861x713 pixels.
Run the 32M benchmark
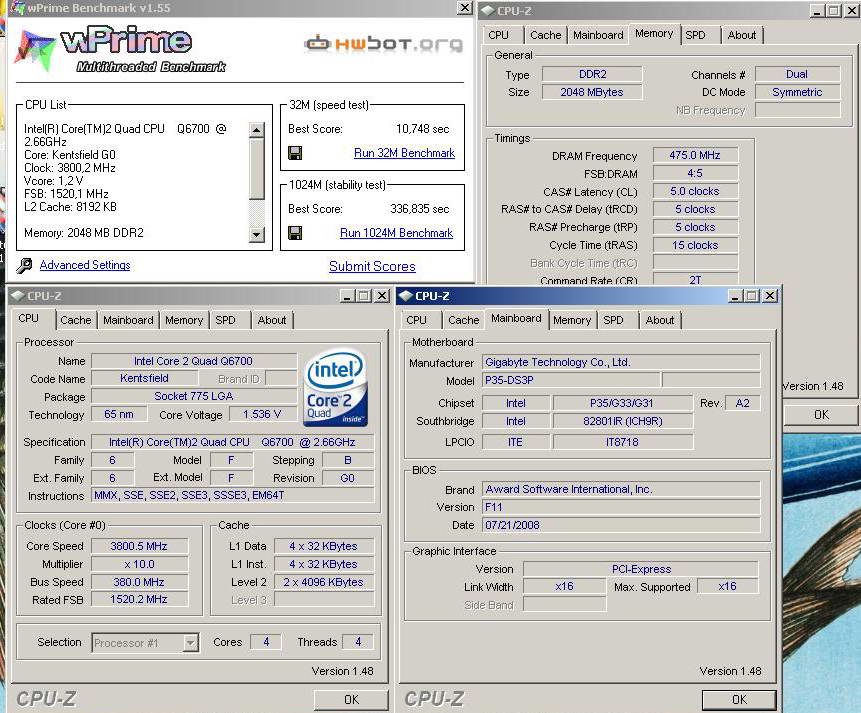pyautogui.click(x=404, y=153)
